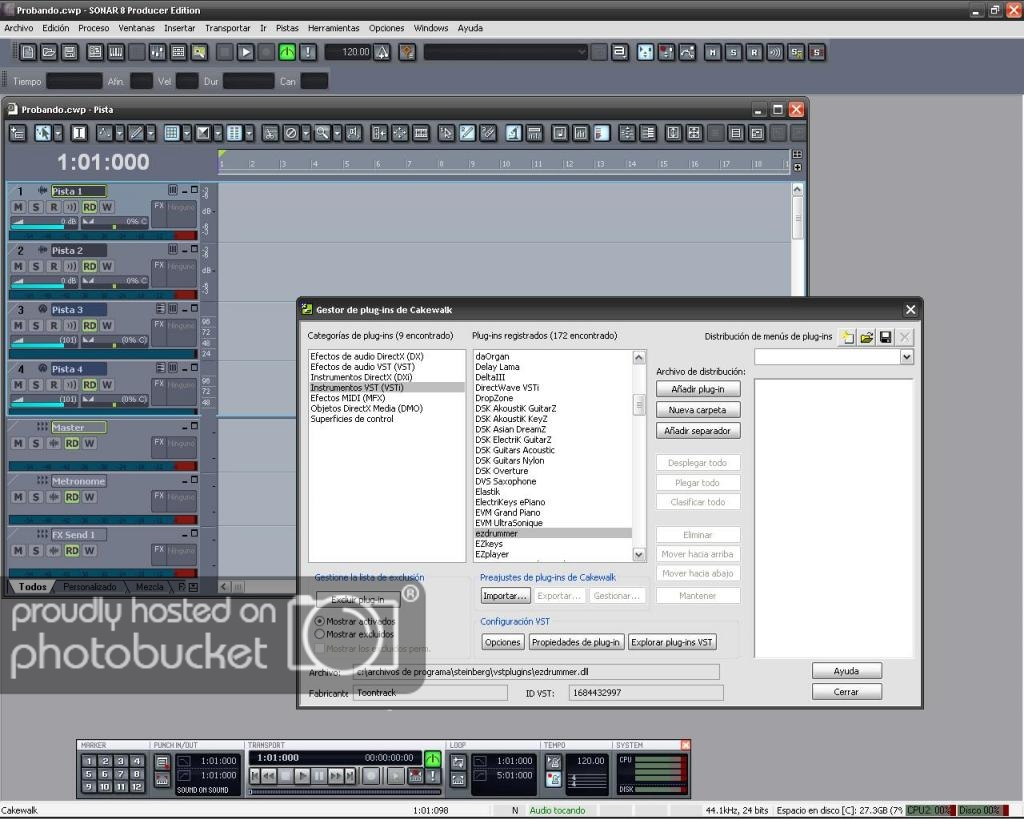This screenshot has width=1024, height=819.
Task: Solo Pista 2 using the S button
Action: (x=36, y=267)
